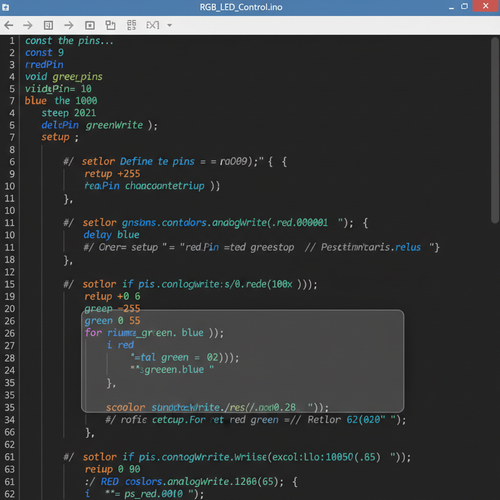The image size is (500, 500).
Task: Click 'Define te pins' in setlor line
Action: coord(157,161)
